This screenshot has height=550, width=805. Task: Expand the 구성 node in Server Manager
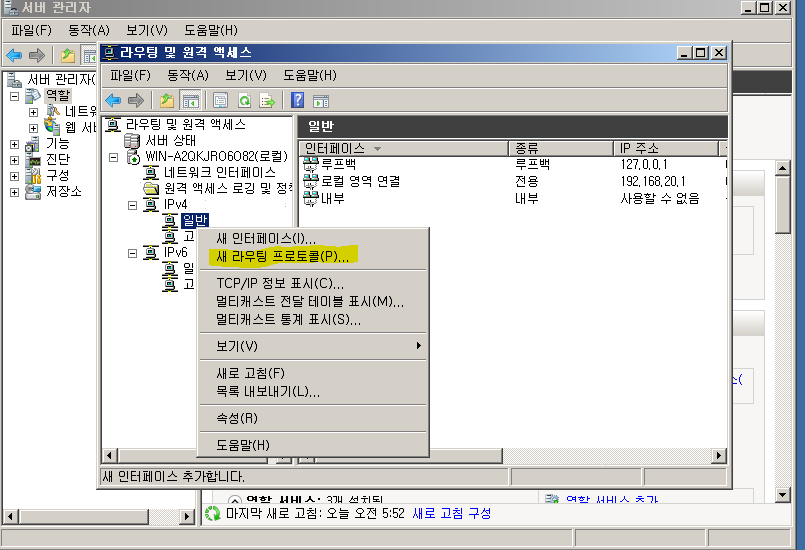[14, 176]
